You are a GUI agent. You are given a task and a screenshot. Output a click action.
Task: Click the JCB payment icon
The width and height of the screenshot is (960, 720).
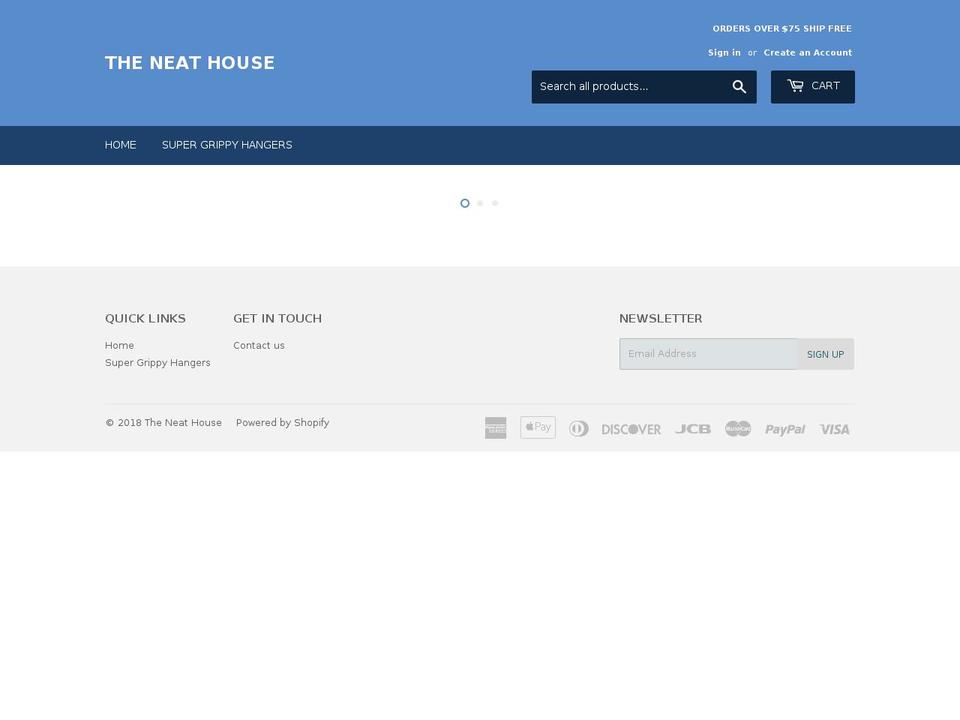click(x=692, y=429)
